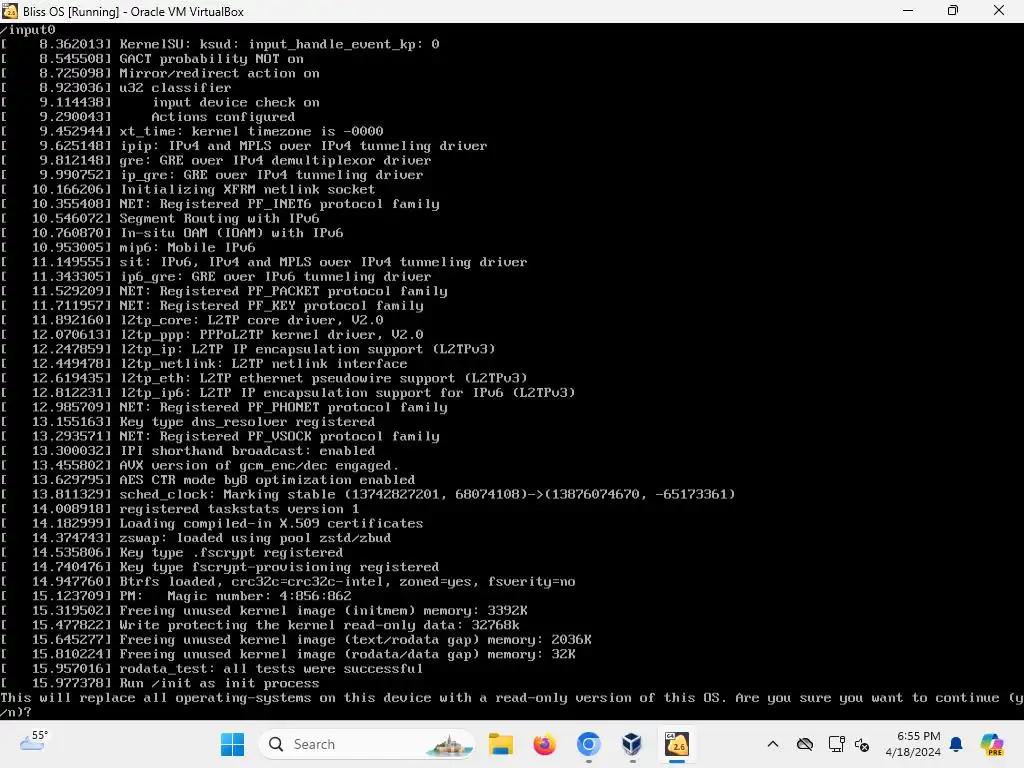Close the Bliss OS VirtualBox window

point(999,11)
